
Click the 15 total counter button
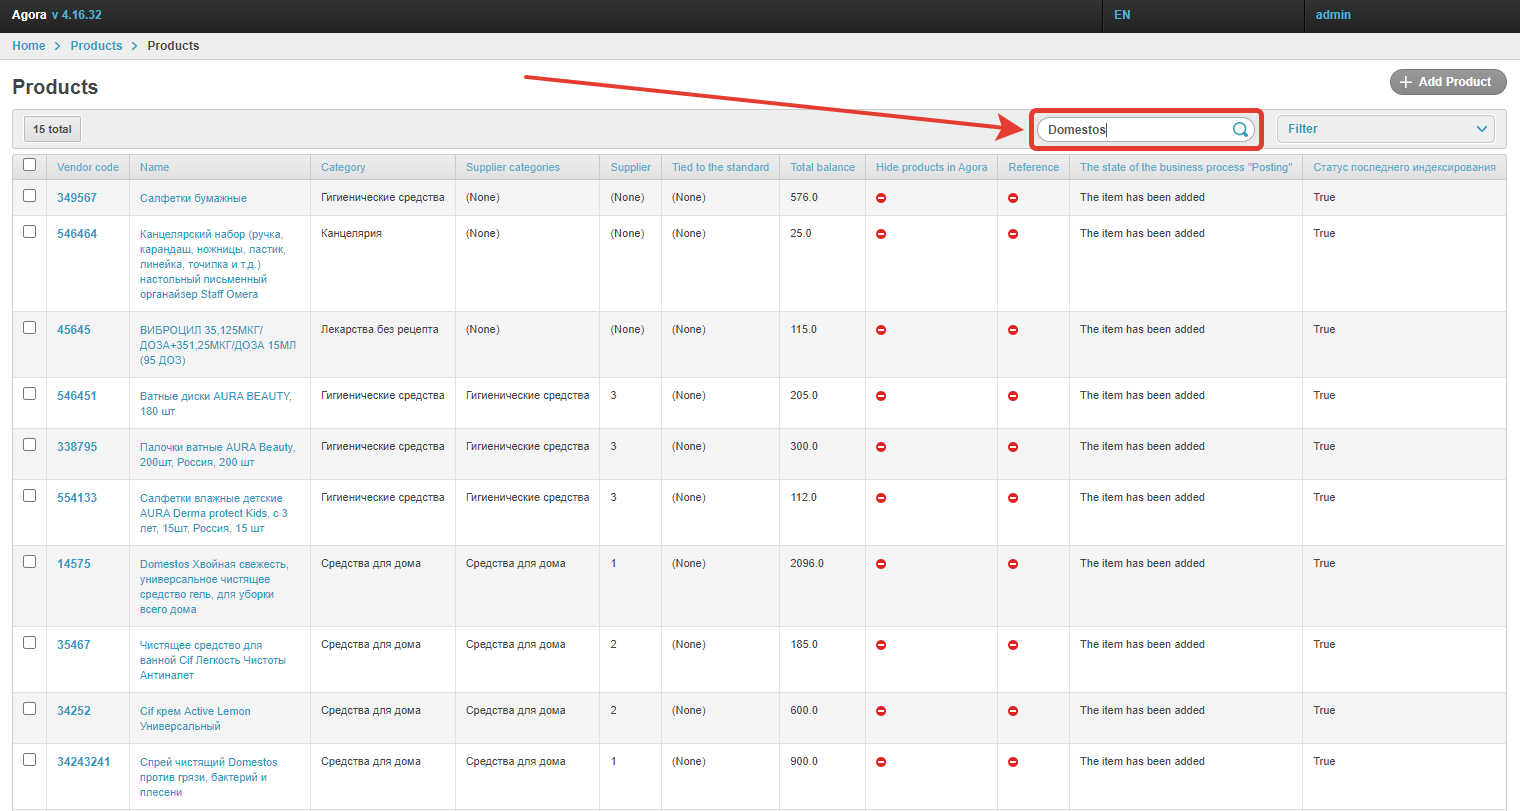[x=52, y=129]
